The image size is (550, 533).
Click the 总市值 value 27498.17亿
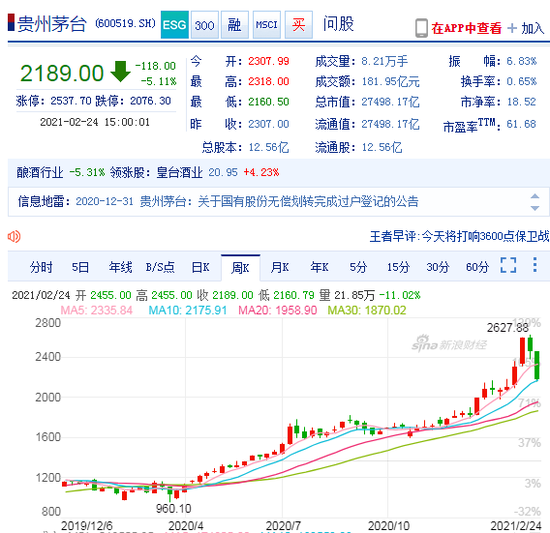tap(390, 102)
